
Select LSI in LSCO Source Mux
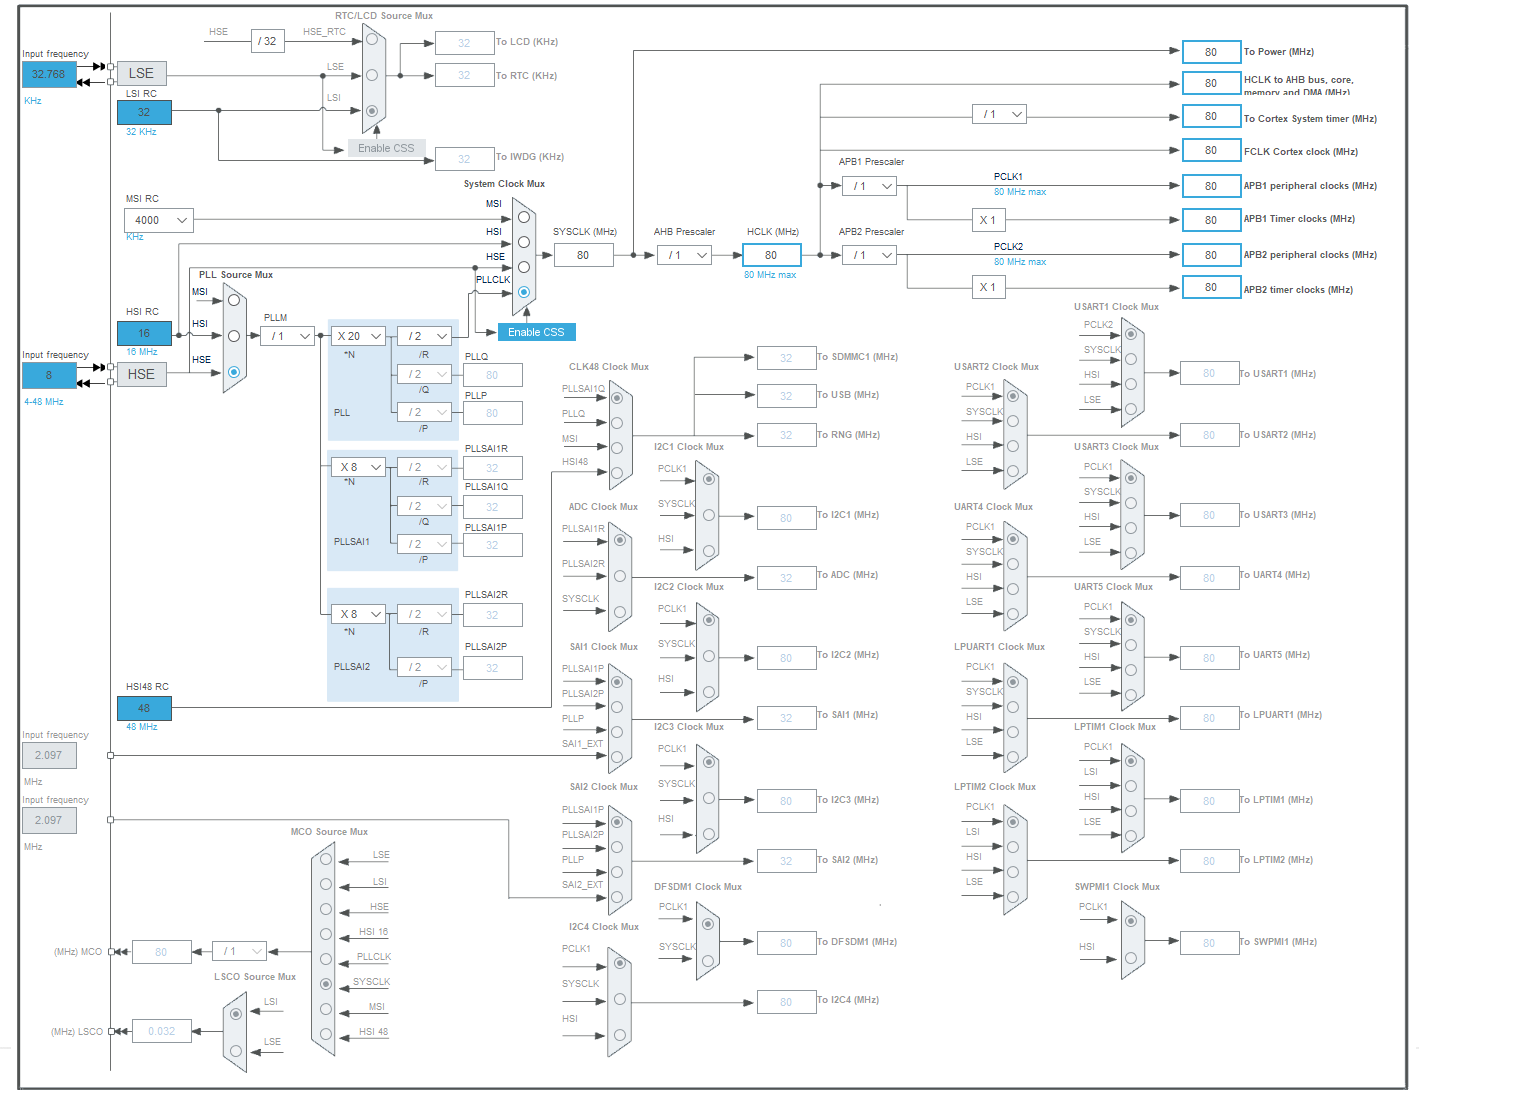pyautogui.click(x=236, y=1014)
